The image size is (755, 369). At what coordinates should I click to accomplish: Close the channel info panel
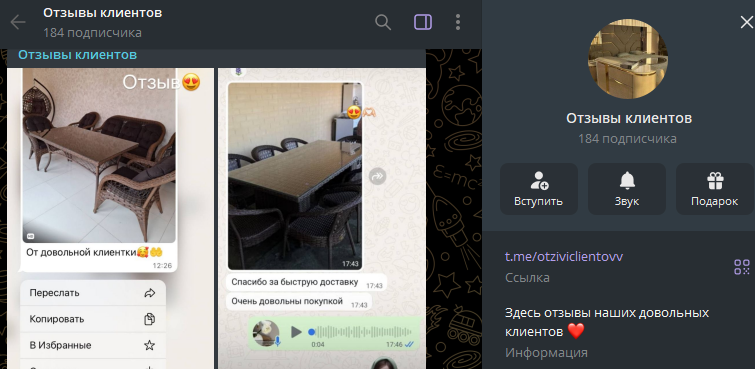(746, 22)
